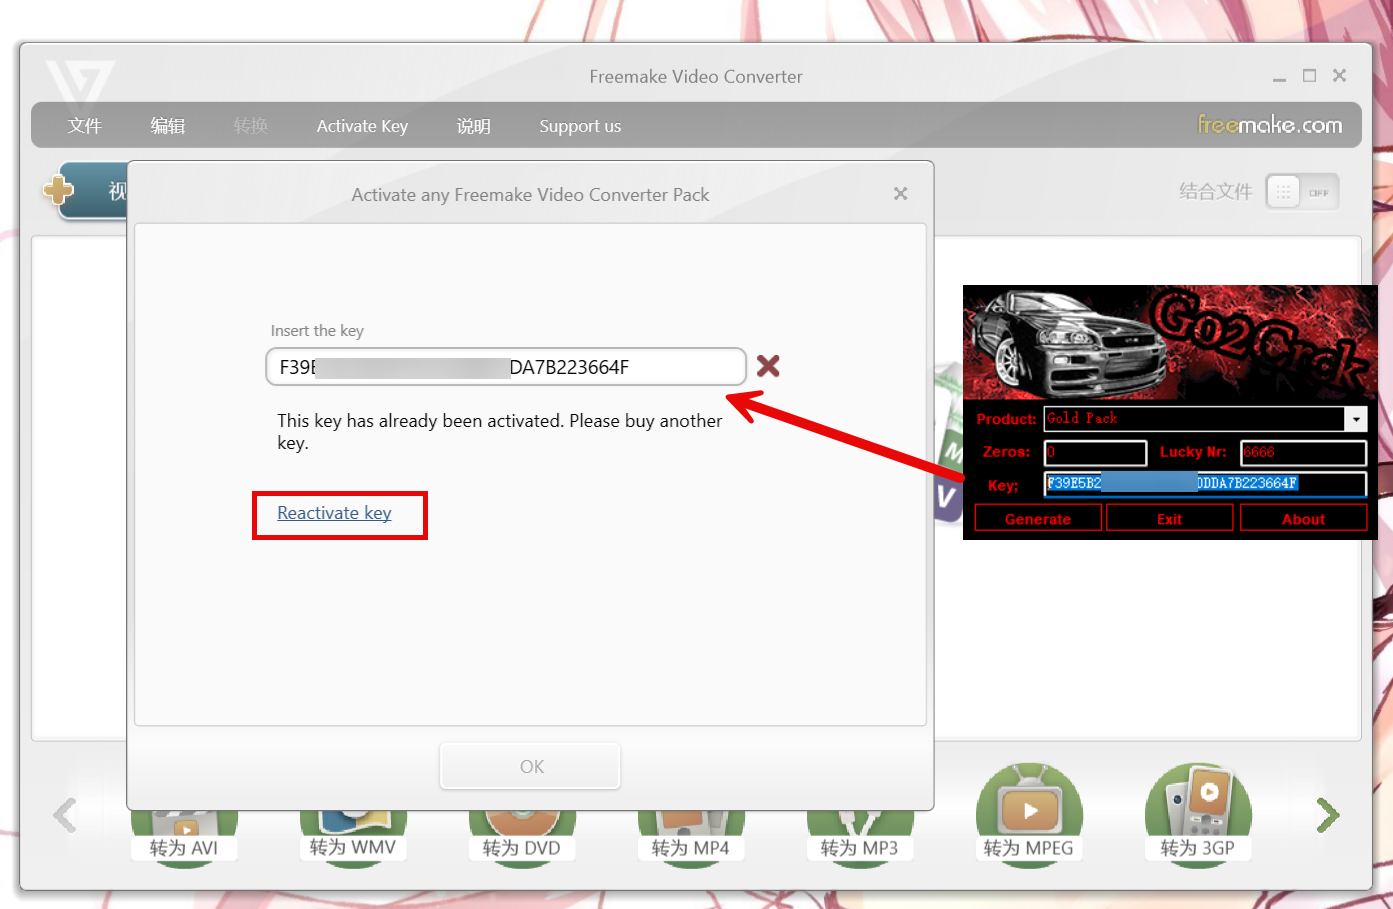The width and height of the screenshot is (1393, 909).
Task: Toggle the 结合文件 join files switch
Action: (1301, 192)
